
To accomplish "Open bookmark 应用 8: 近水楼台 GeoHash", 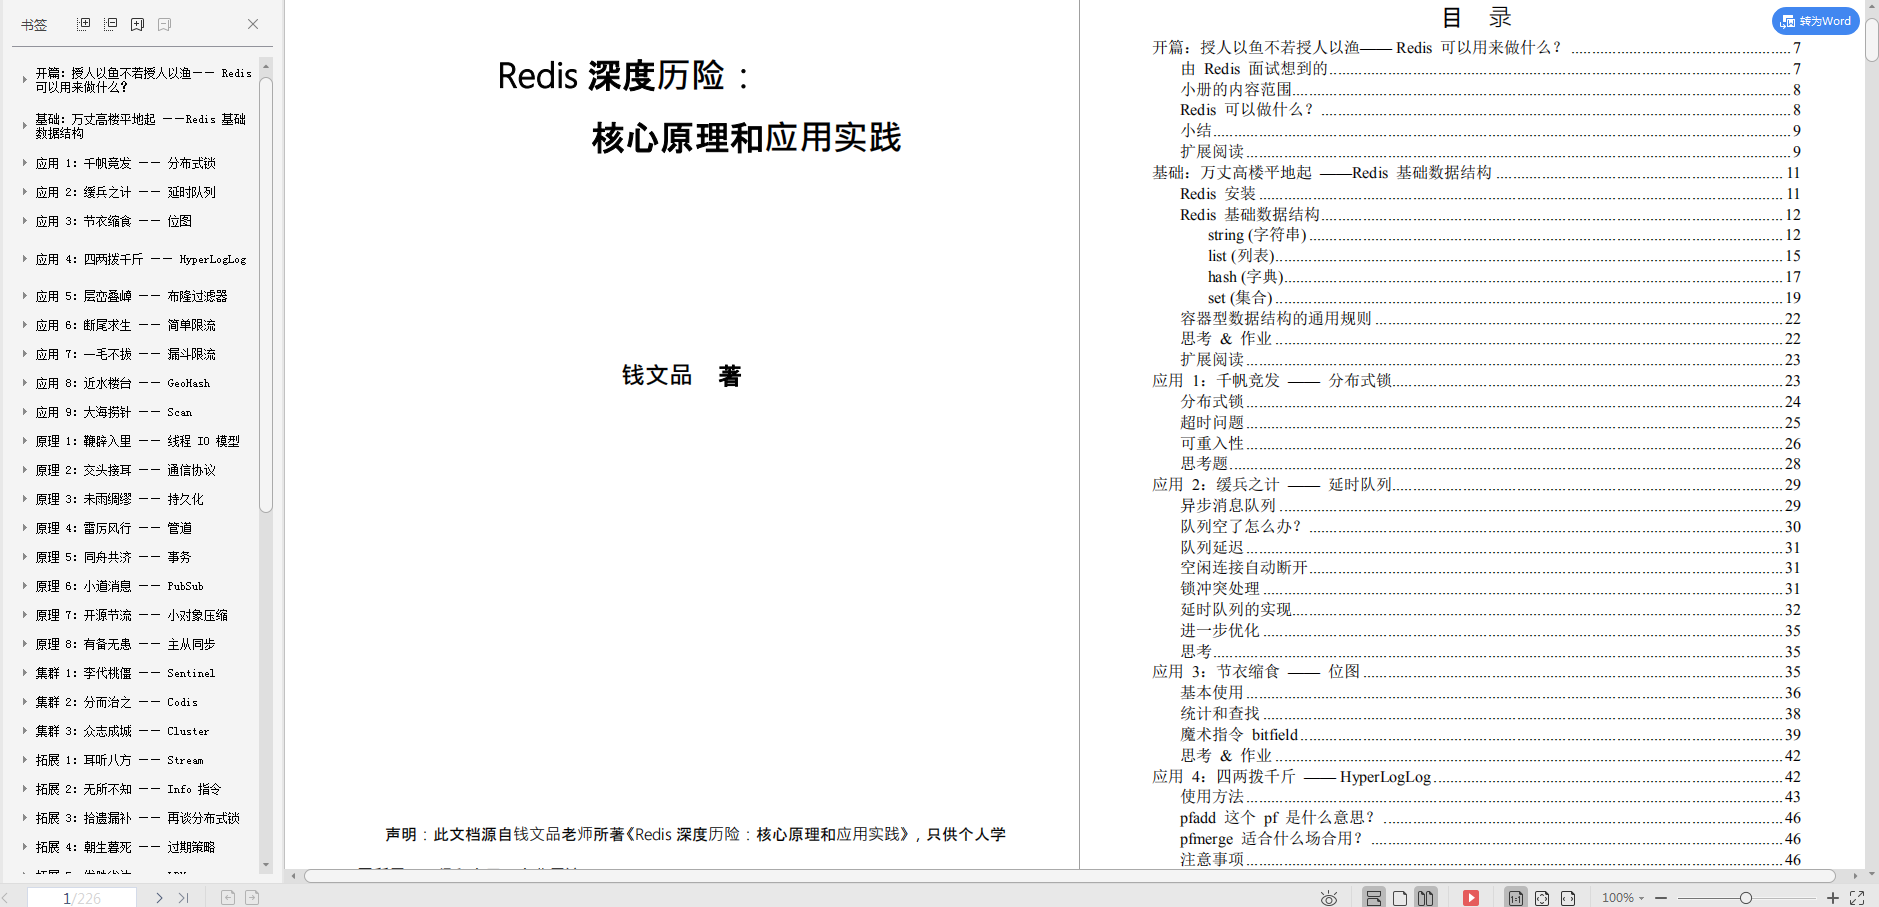I will [x=123, y=383].
